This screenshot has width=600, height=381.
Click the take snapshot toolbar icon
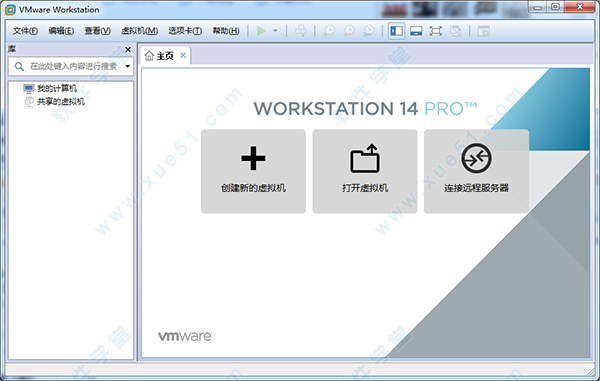[329, 31]
